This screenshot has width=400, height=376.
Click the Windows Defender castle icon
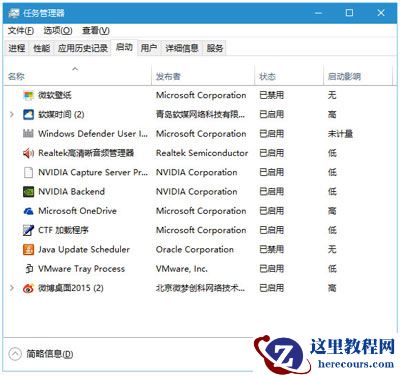(28, 134)
